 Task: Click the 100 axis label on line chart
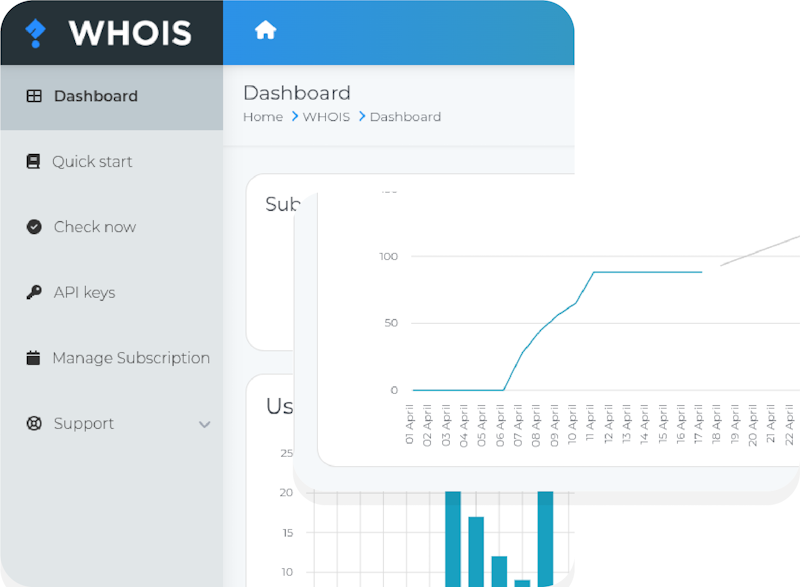click(388, 257)
